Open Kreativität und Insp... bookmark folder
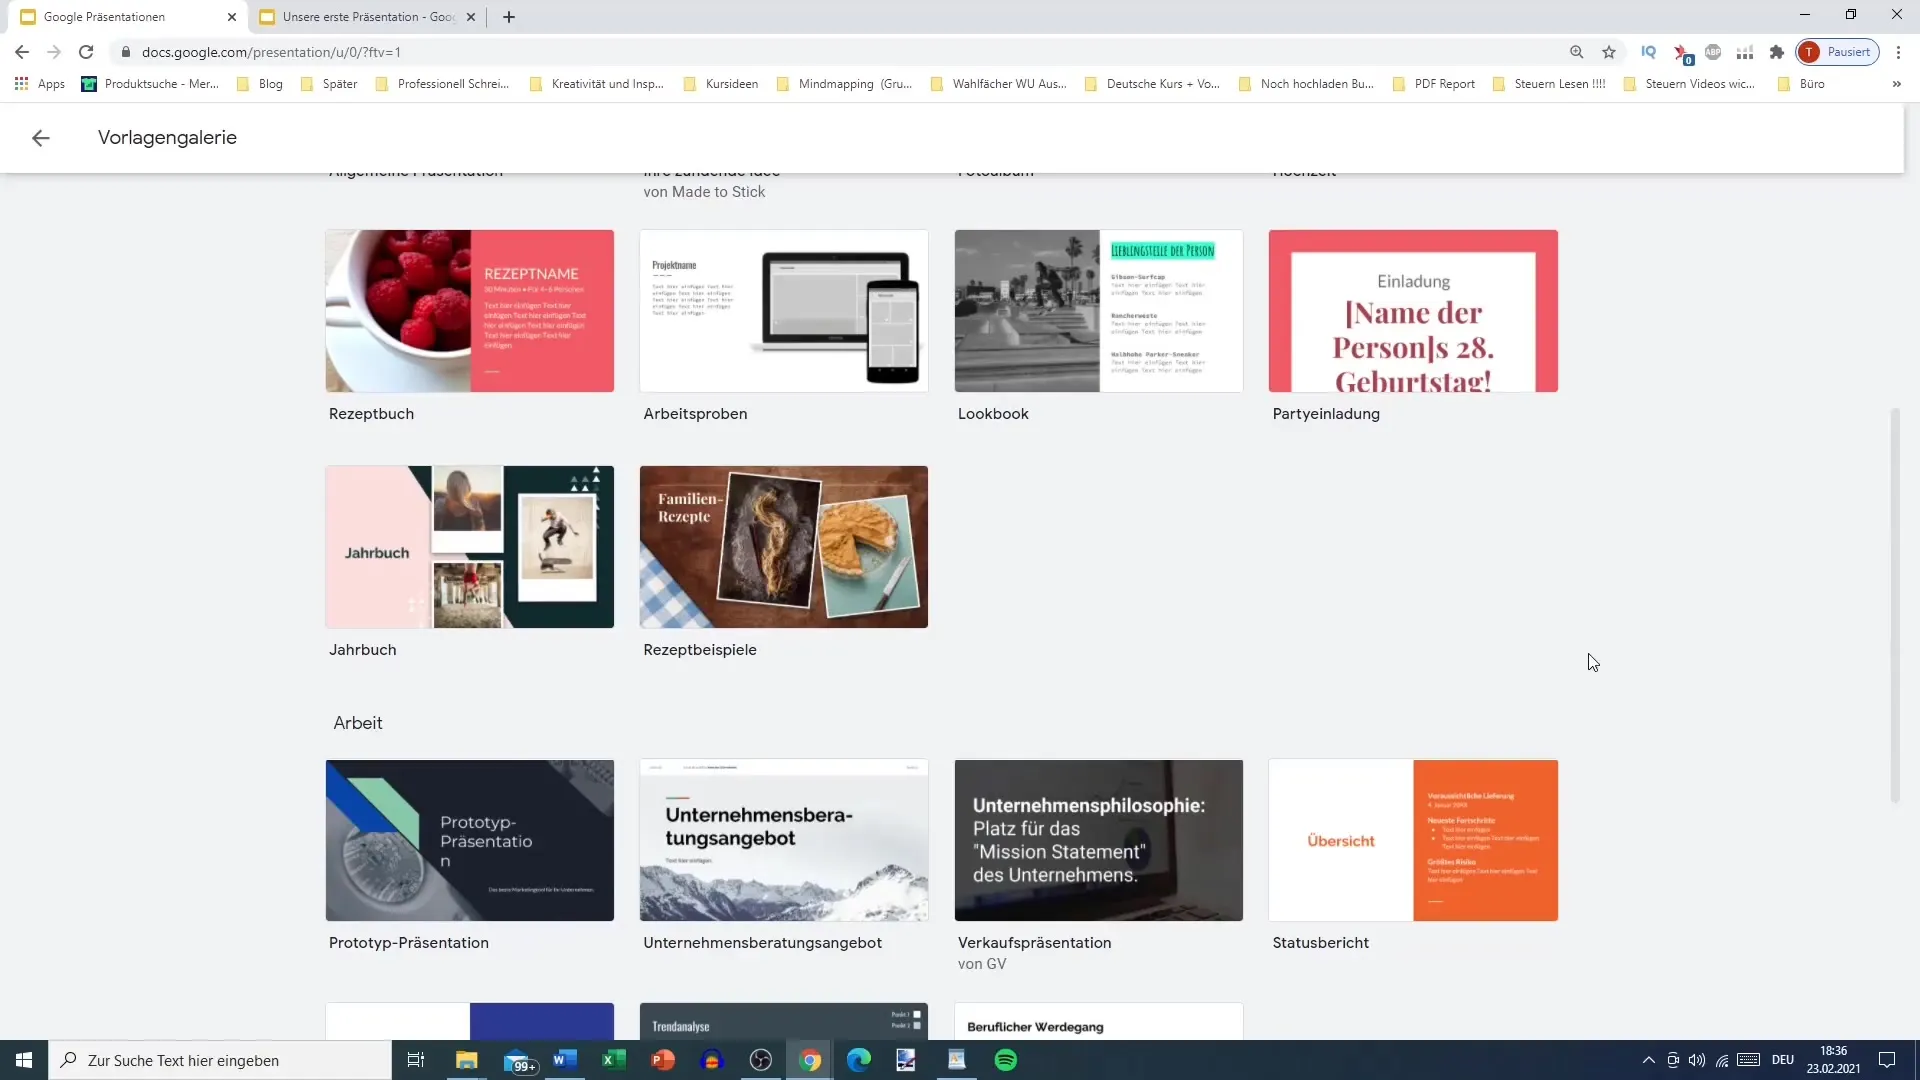The width and height of the screenshot is (1920, 1080). click(597, 84)
